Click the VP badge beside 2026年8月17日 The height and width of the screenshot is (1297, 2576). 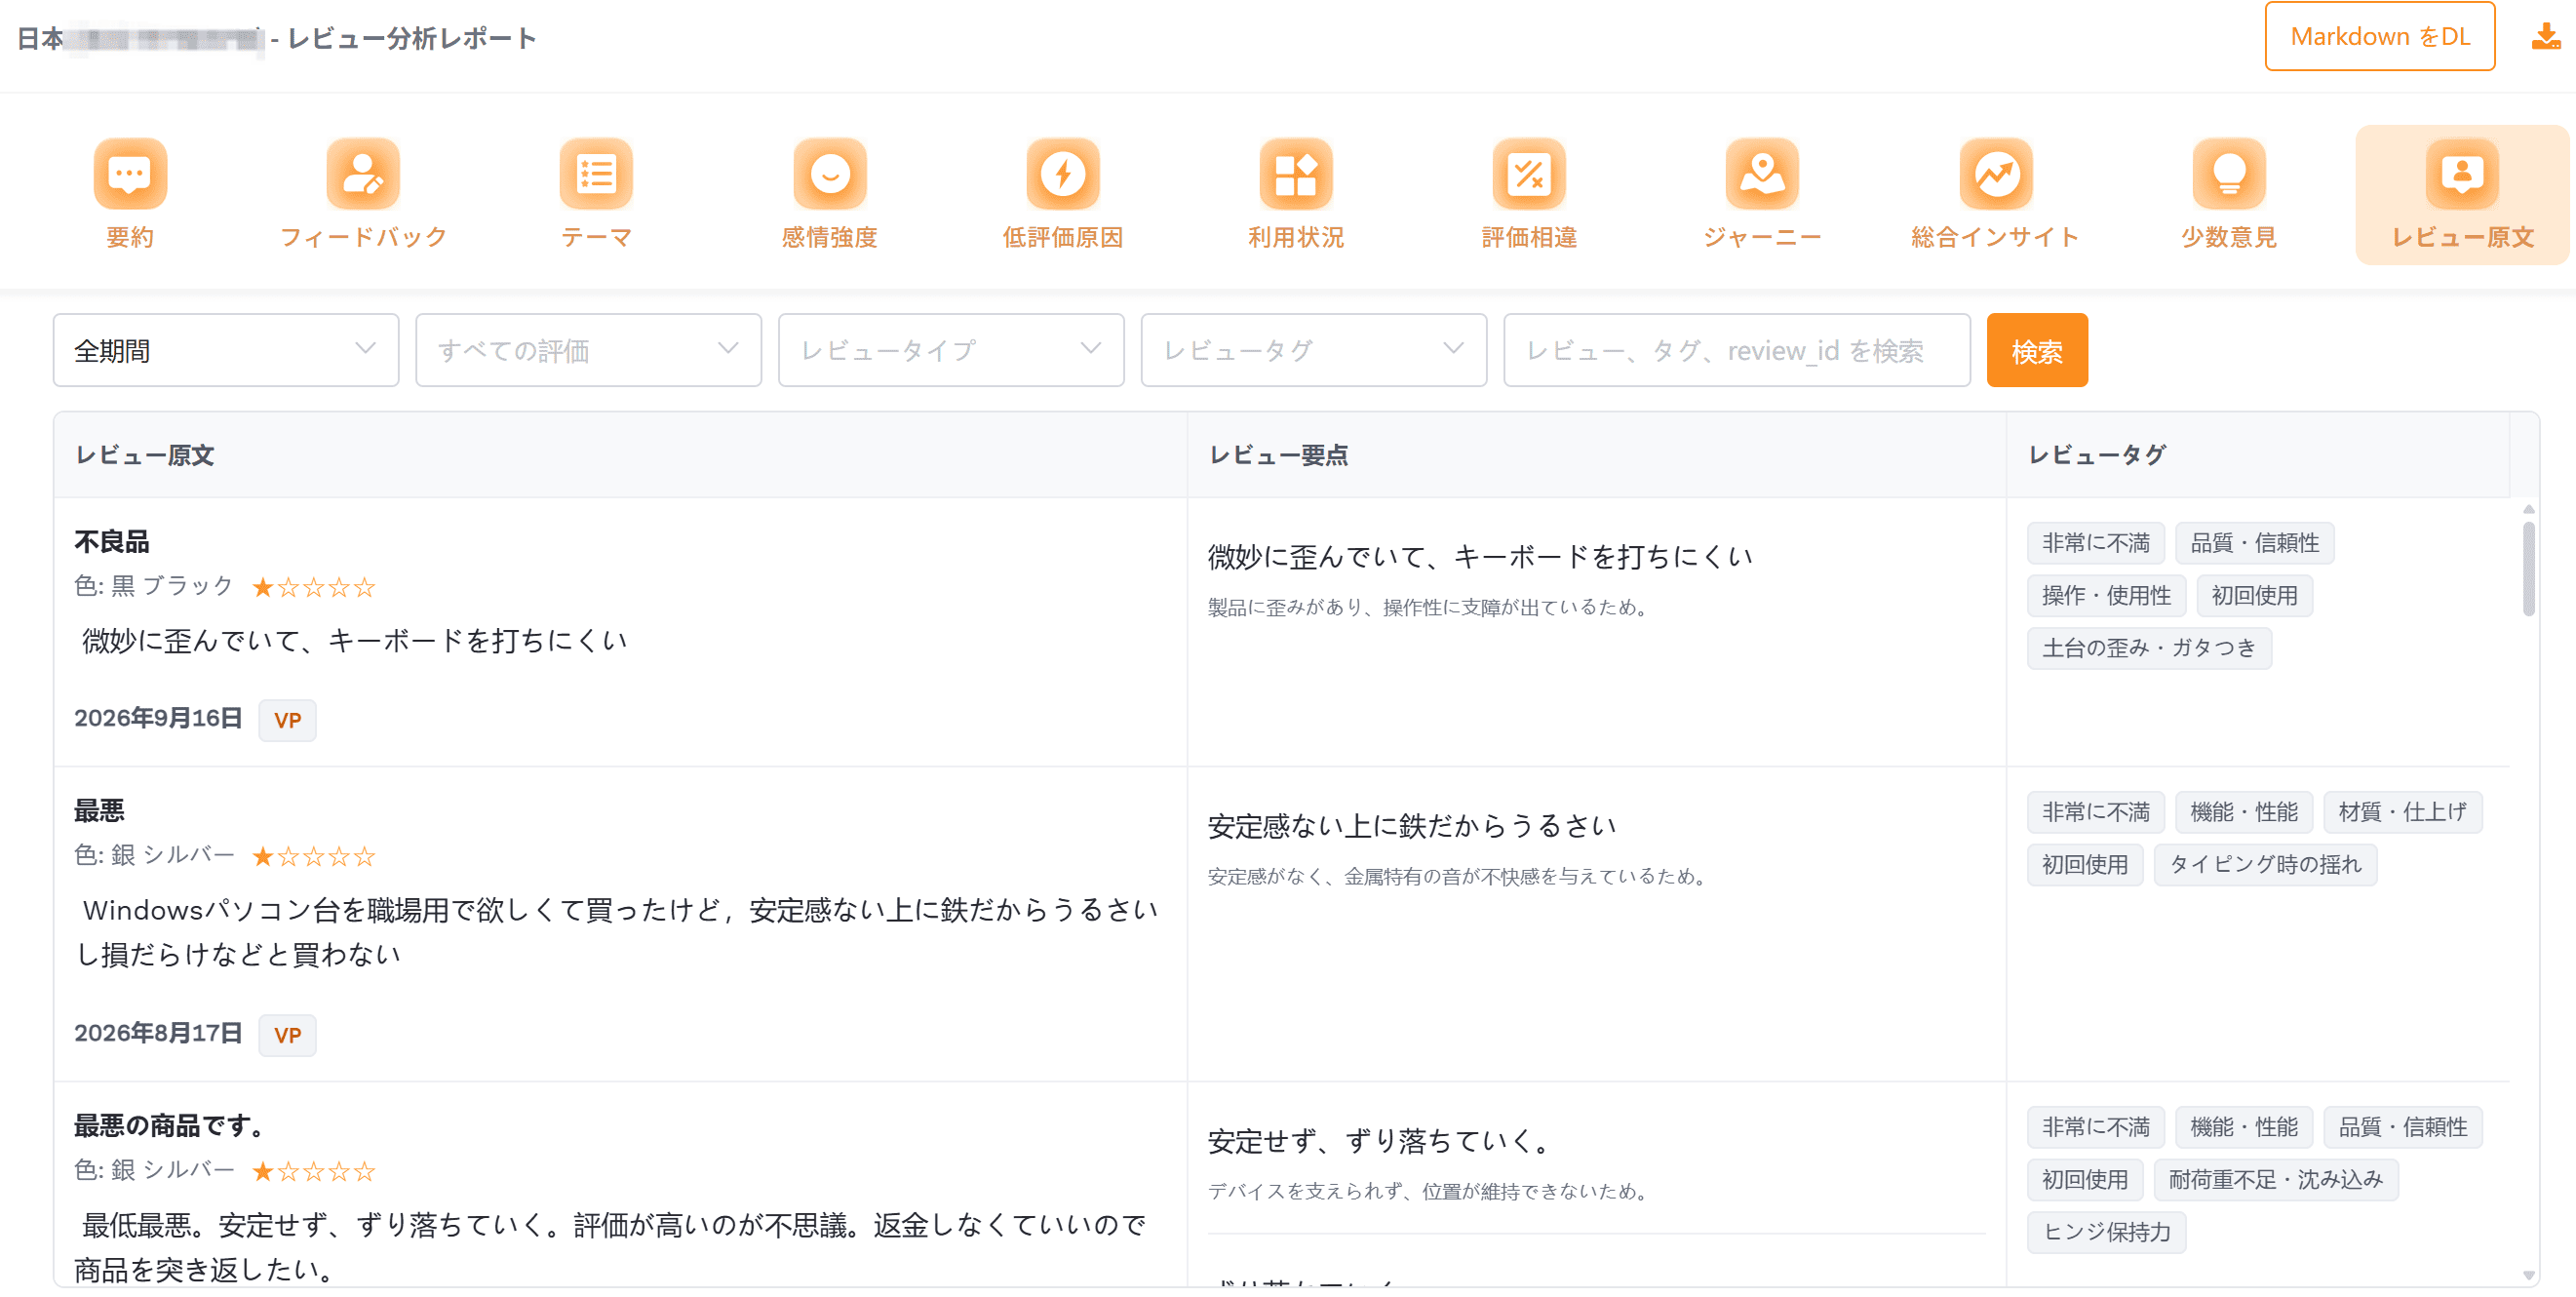pos(288,1035)
